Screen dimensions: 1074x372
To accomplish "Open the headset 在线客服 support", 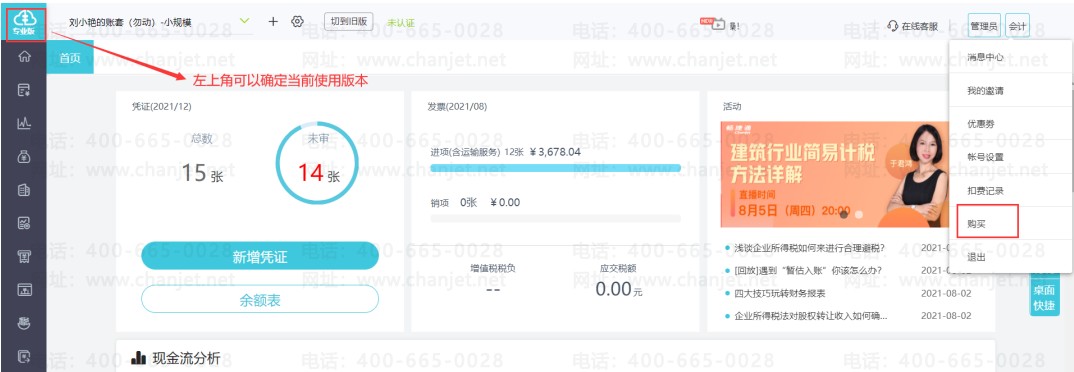I will (912, 26).
